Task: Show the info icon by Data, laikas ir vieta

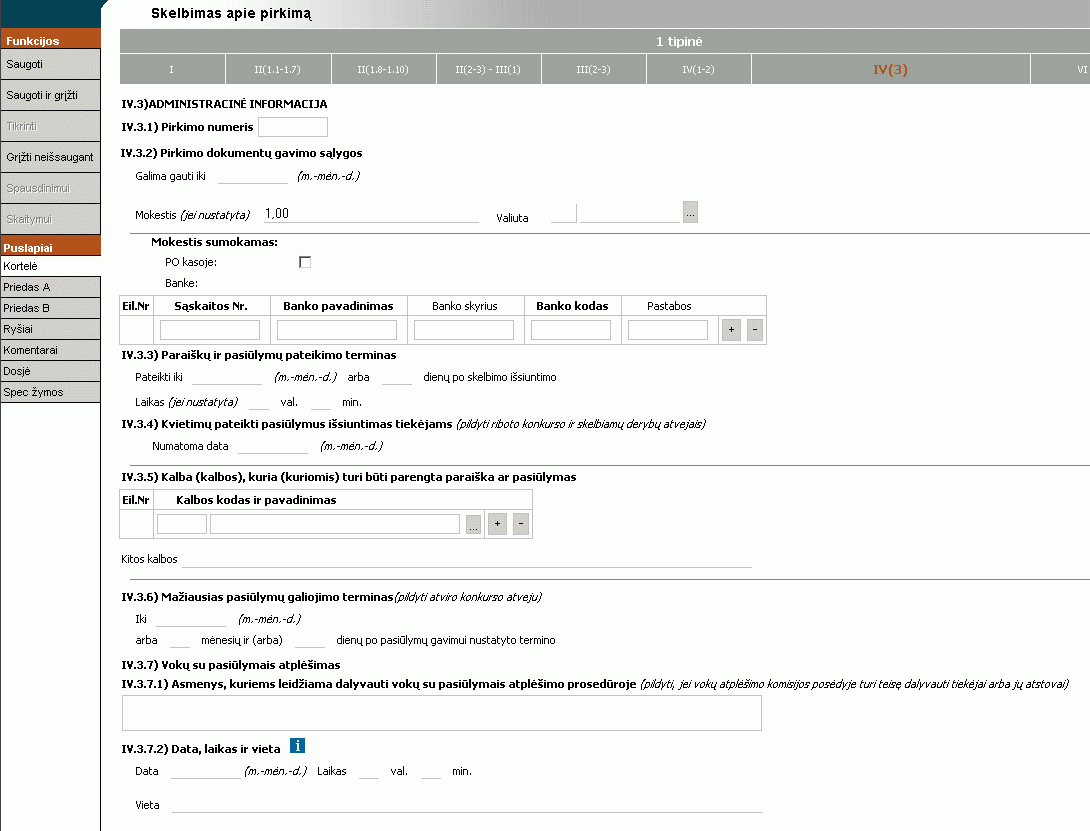Action: 298,745
